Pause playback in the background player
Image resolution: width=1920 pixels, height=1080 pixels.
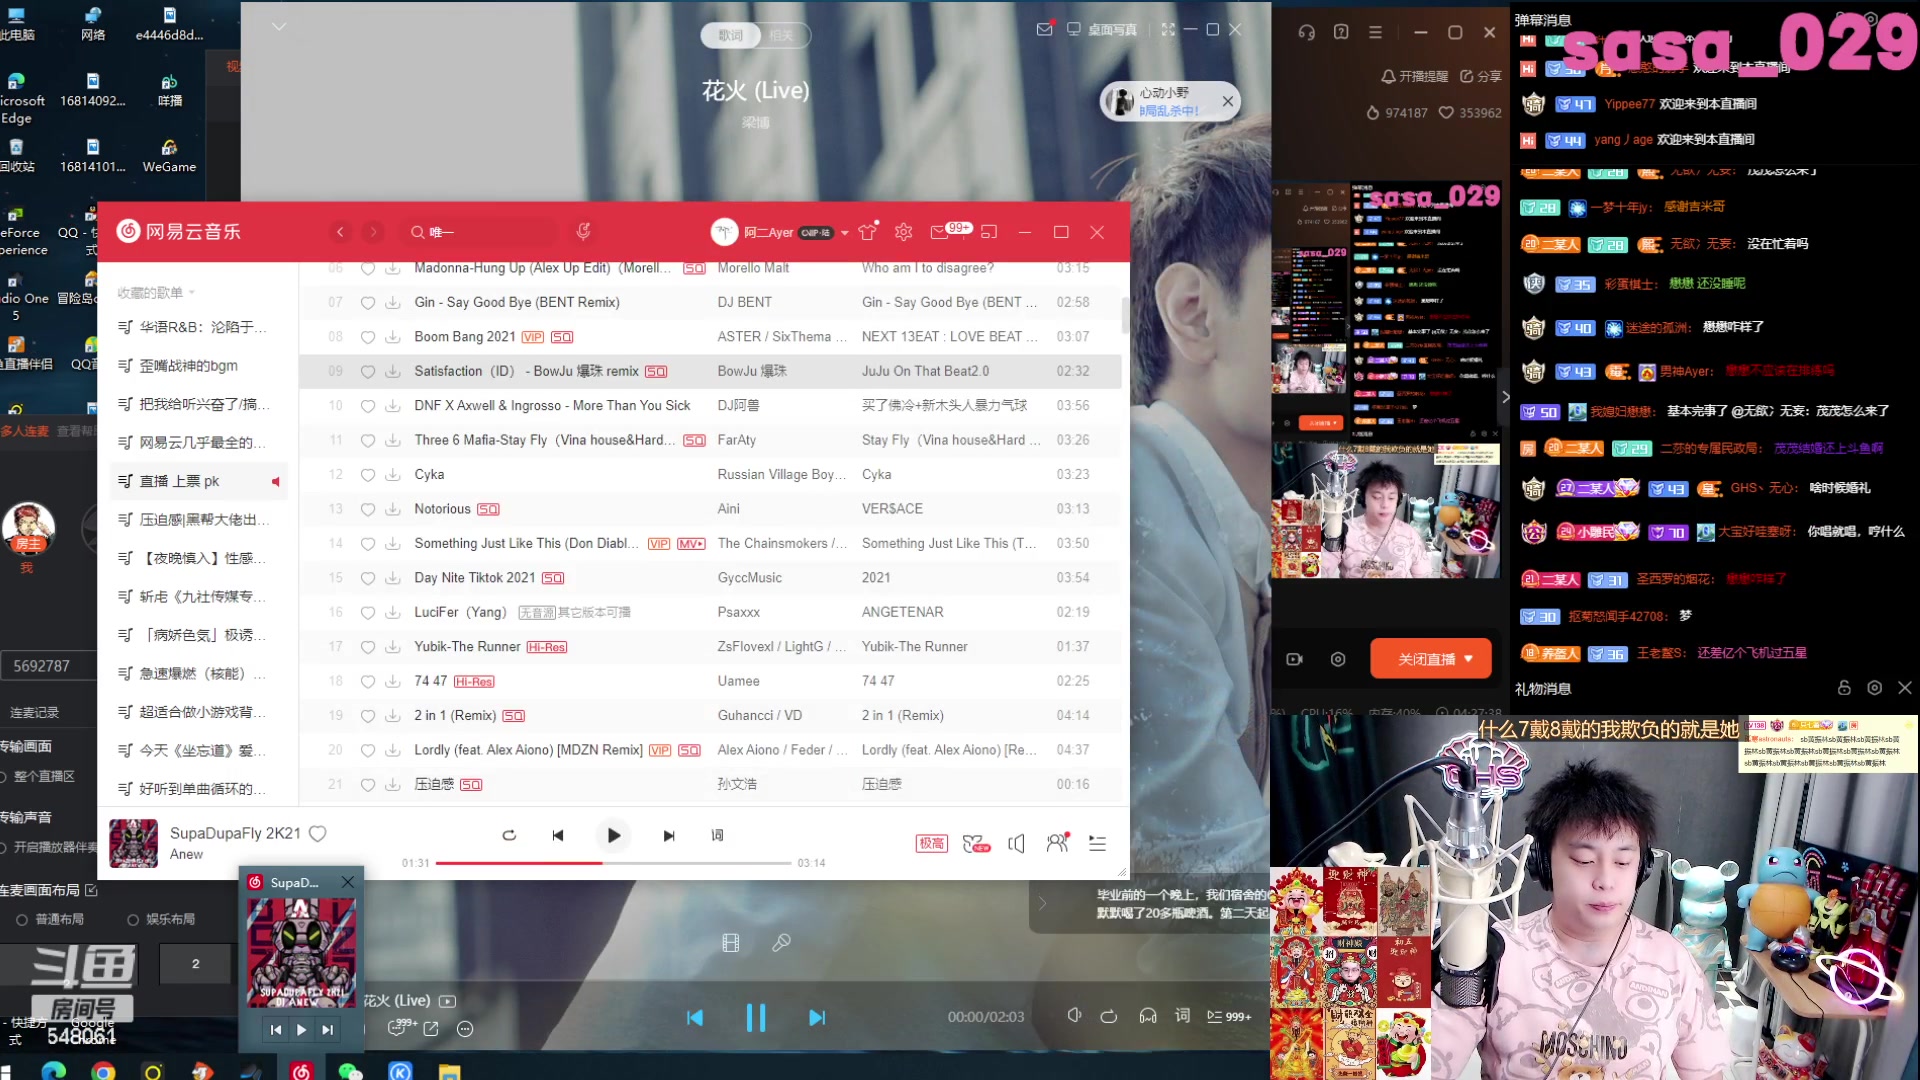point(756,1018)
